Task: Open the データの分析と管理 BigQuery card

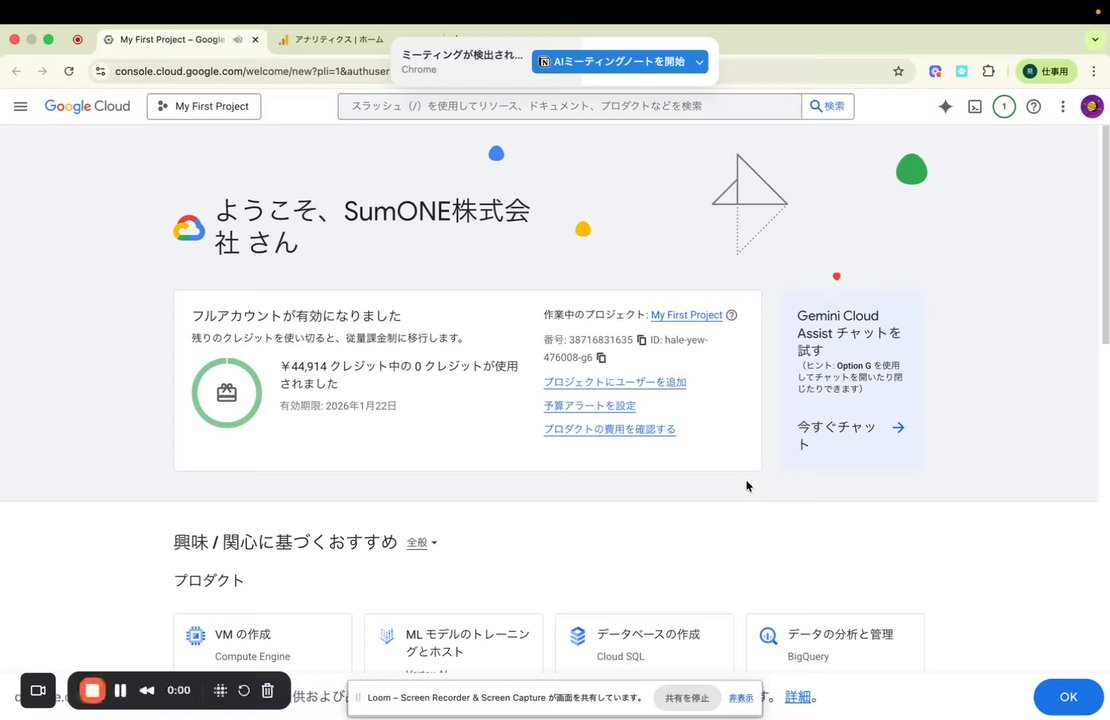Action: (x=835, y=643)
